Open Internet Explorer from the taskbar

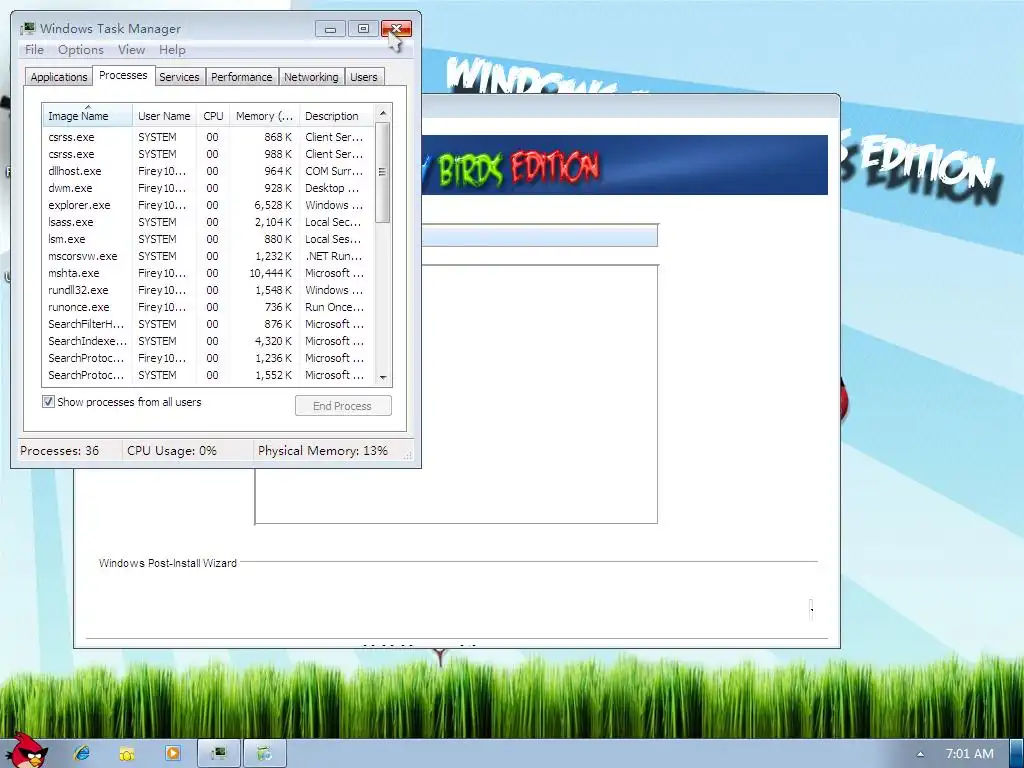[82, 753]
